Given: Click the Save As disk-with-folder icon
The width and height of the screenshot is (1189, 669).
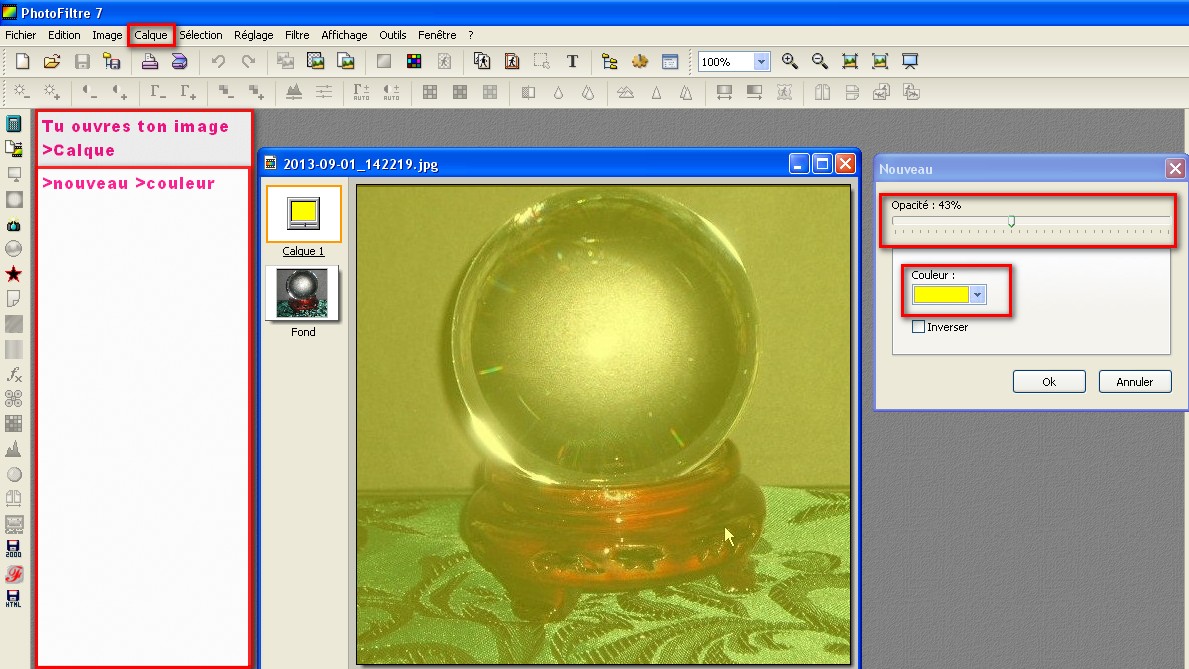Looking at the screenshot, I should 112,61.
